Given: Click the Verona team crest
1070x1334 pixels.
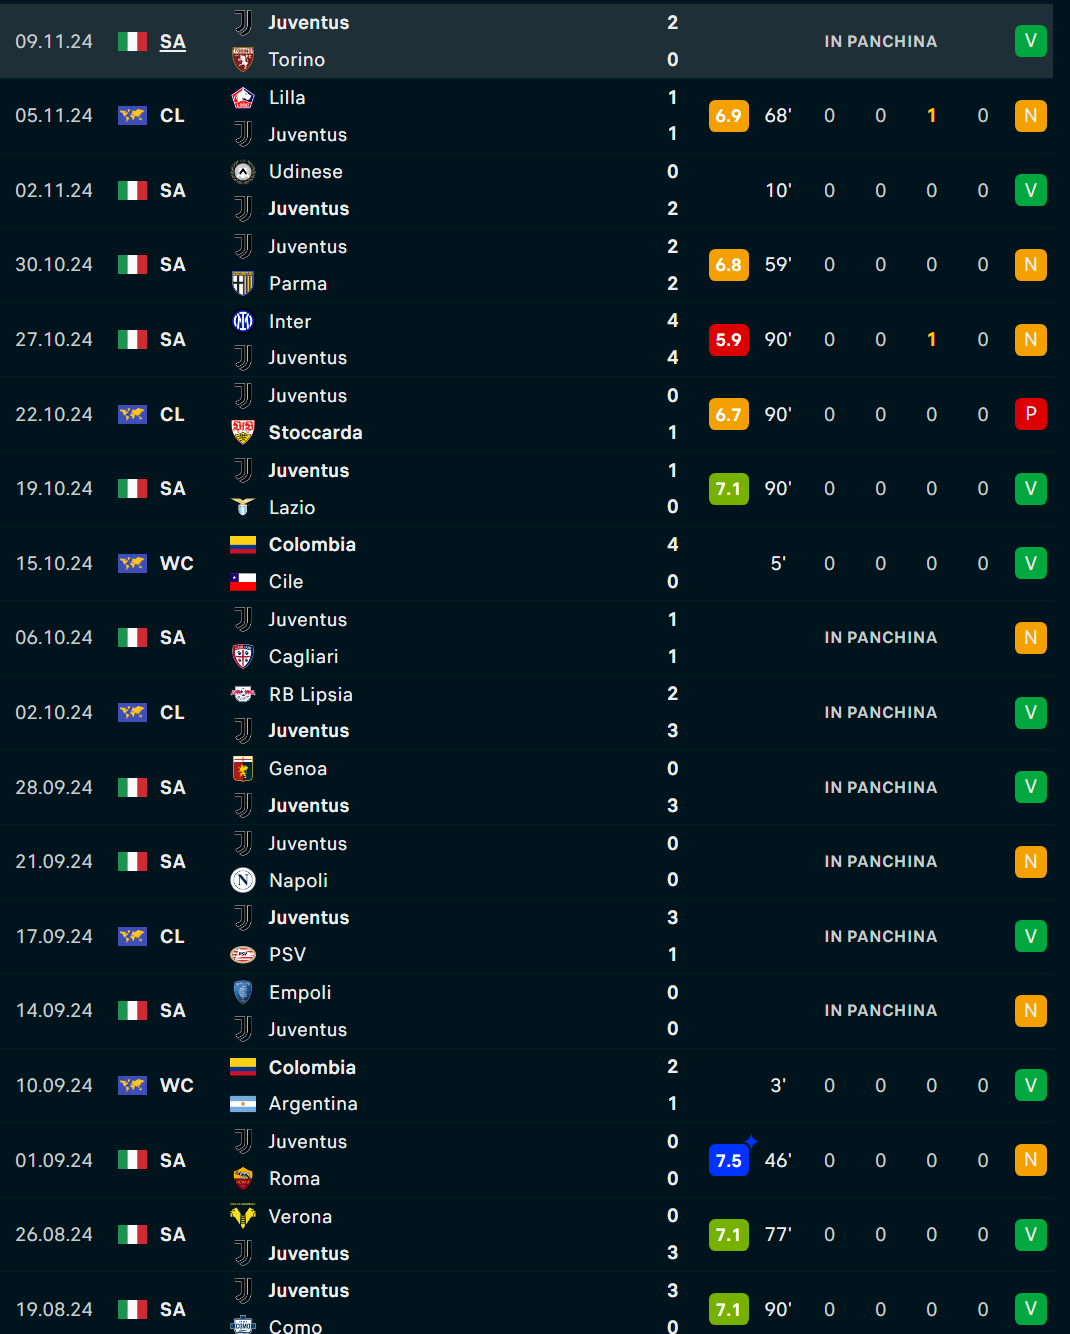Looking at the screenshot, I should point(243,1216).
